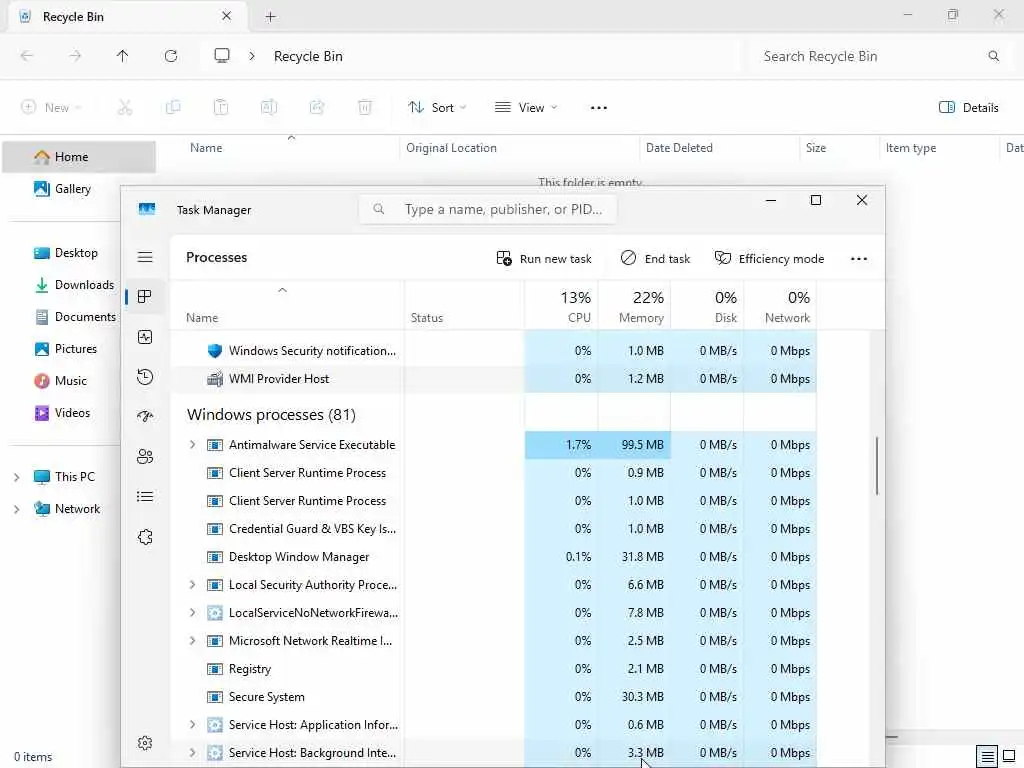
Task: Expand Service Host: Application Information row
Action: tap(192, 725)
